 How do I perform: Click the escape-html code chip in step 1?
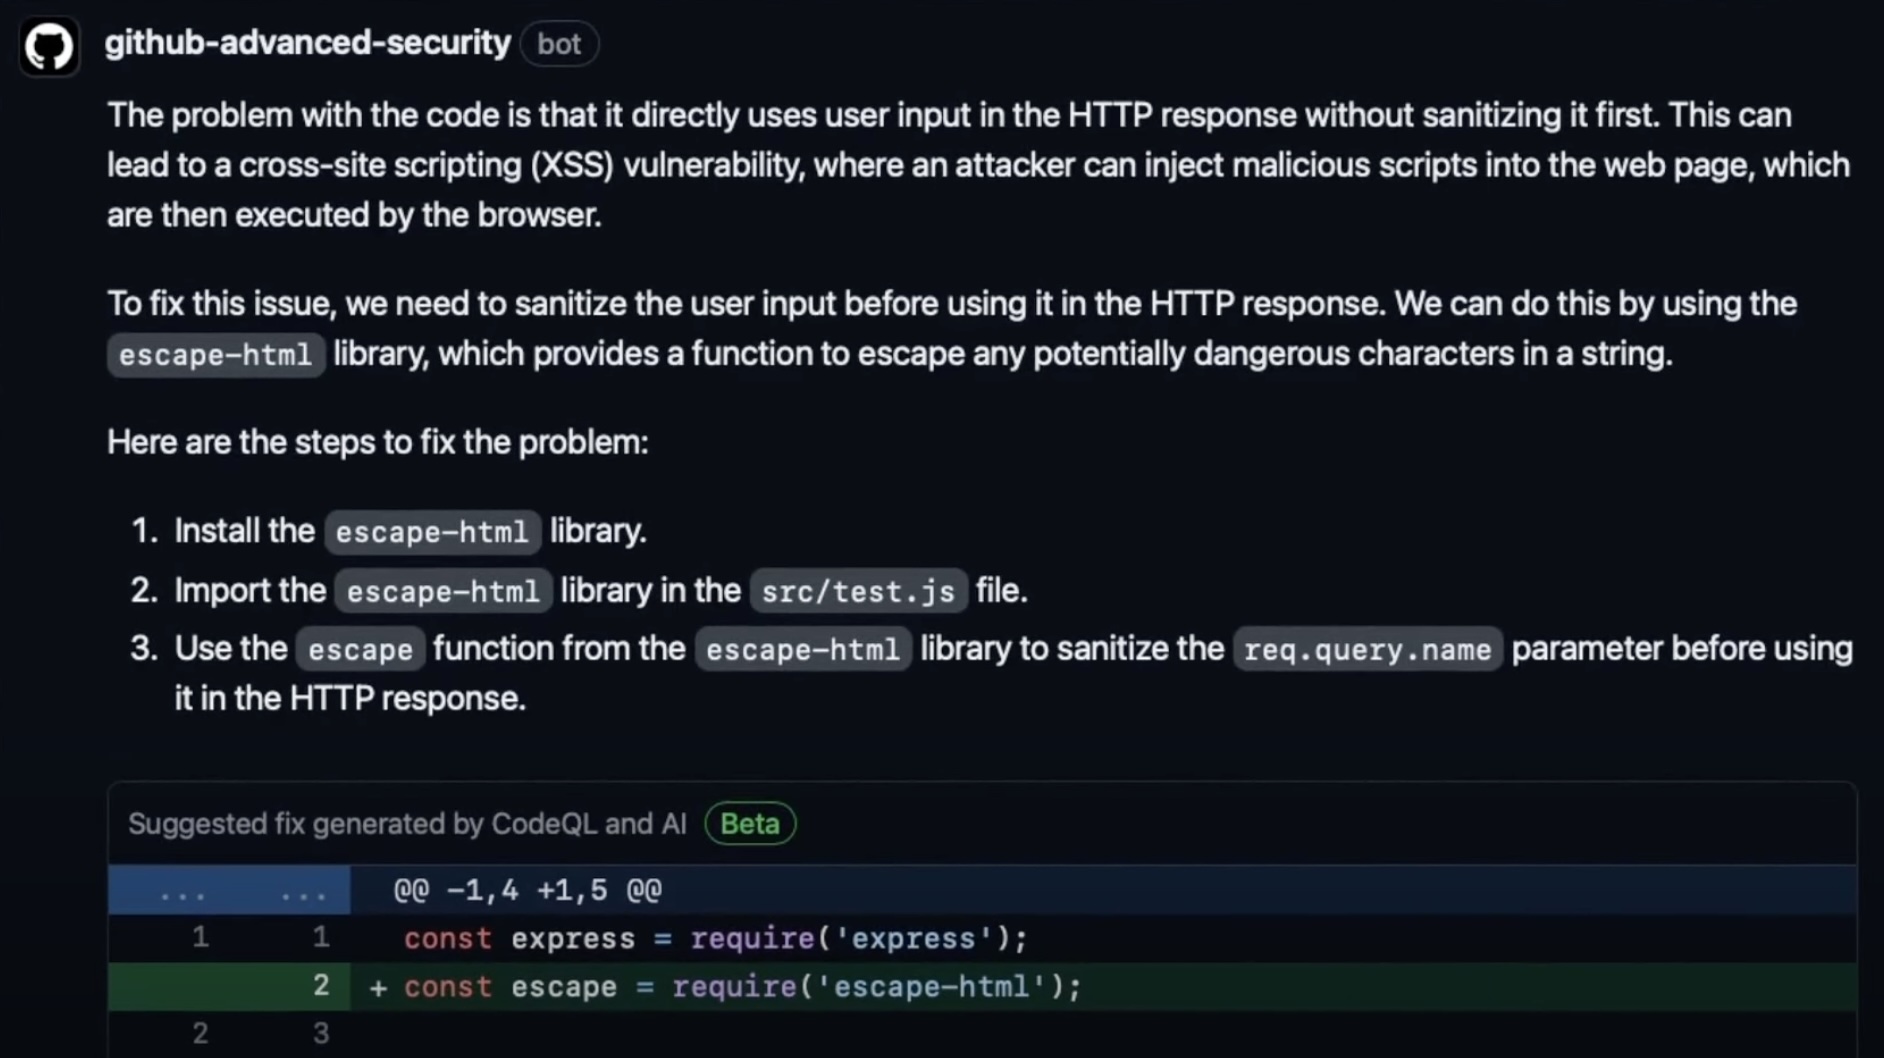(x=431, y=532)
